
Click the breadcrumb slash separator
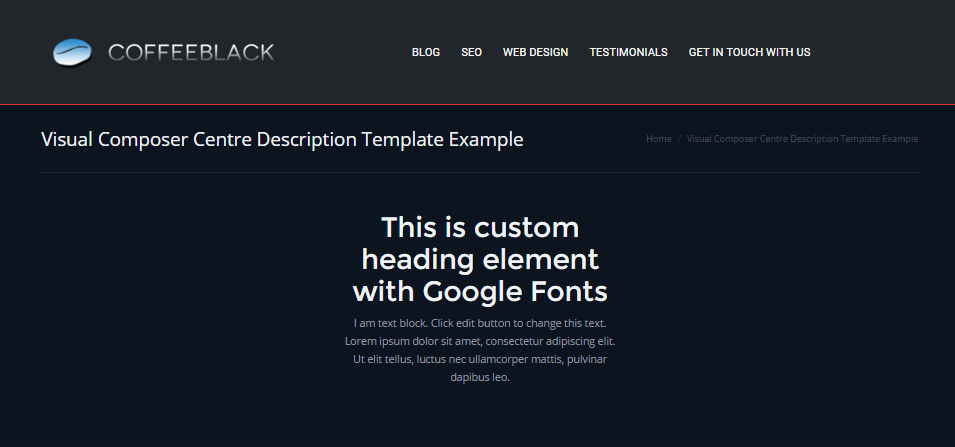[679, 139]
